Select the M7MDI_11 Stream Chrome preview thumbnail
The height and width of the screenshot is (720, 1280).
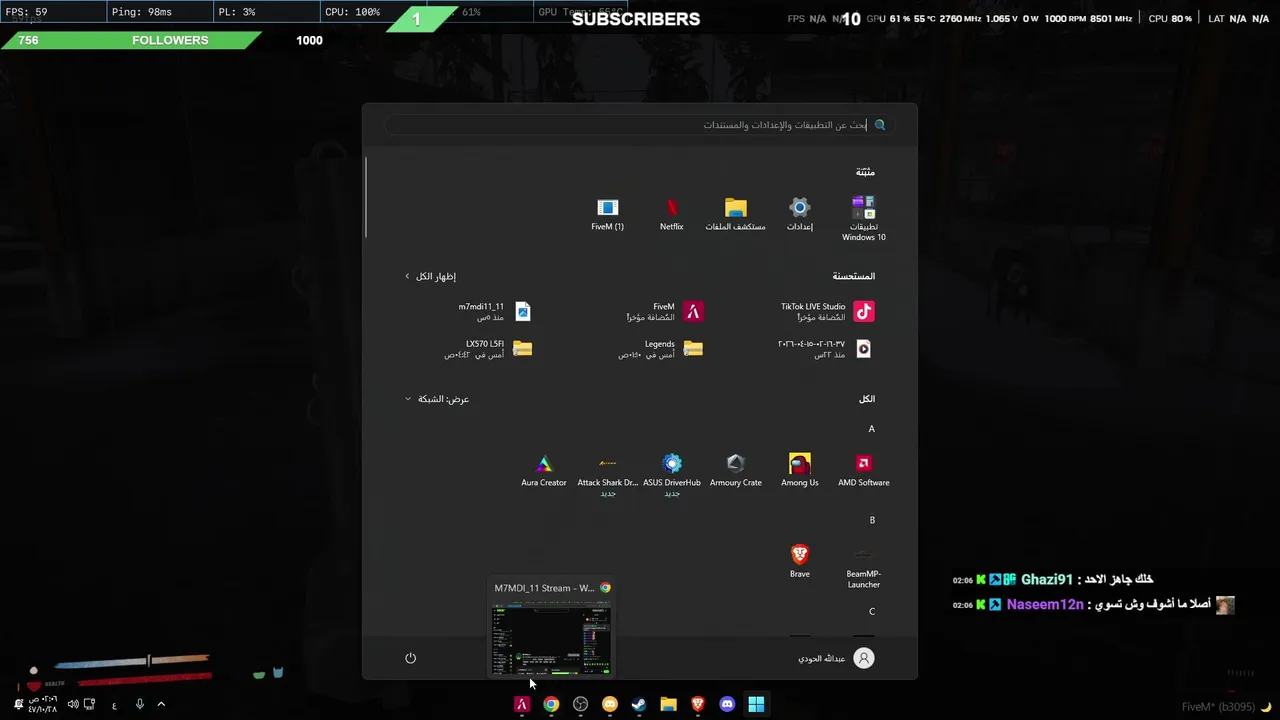551,627
